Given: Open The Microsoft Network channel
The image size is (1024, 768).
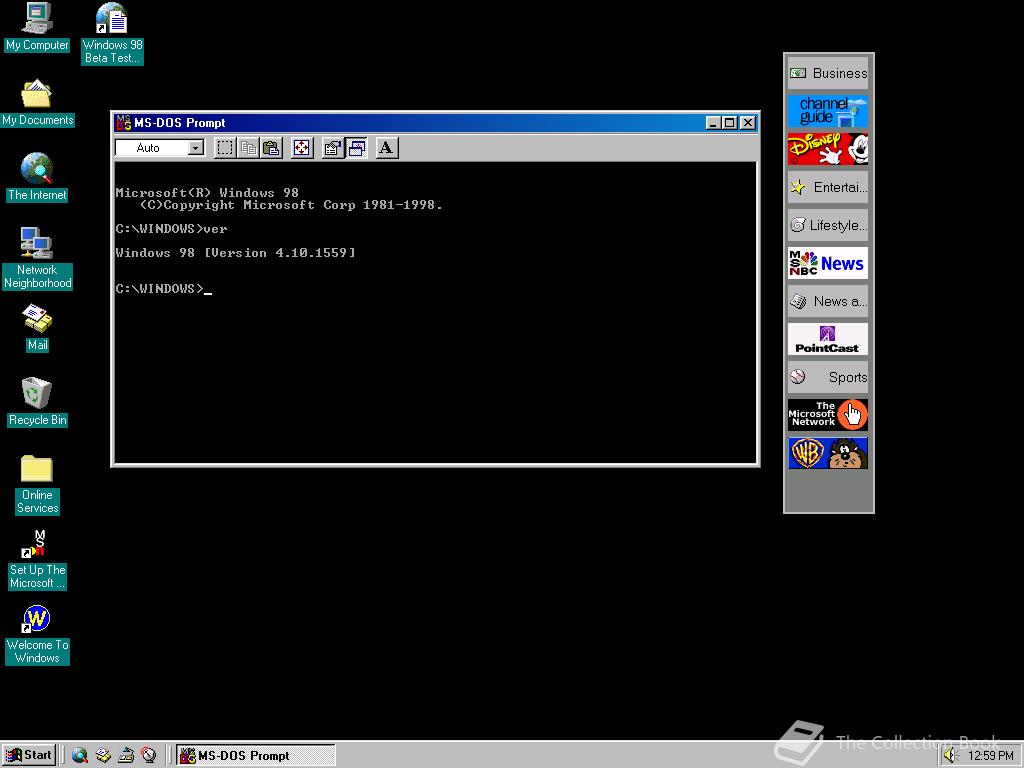Looking at the screenshot, I should coord(828,415).
